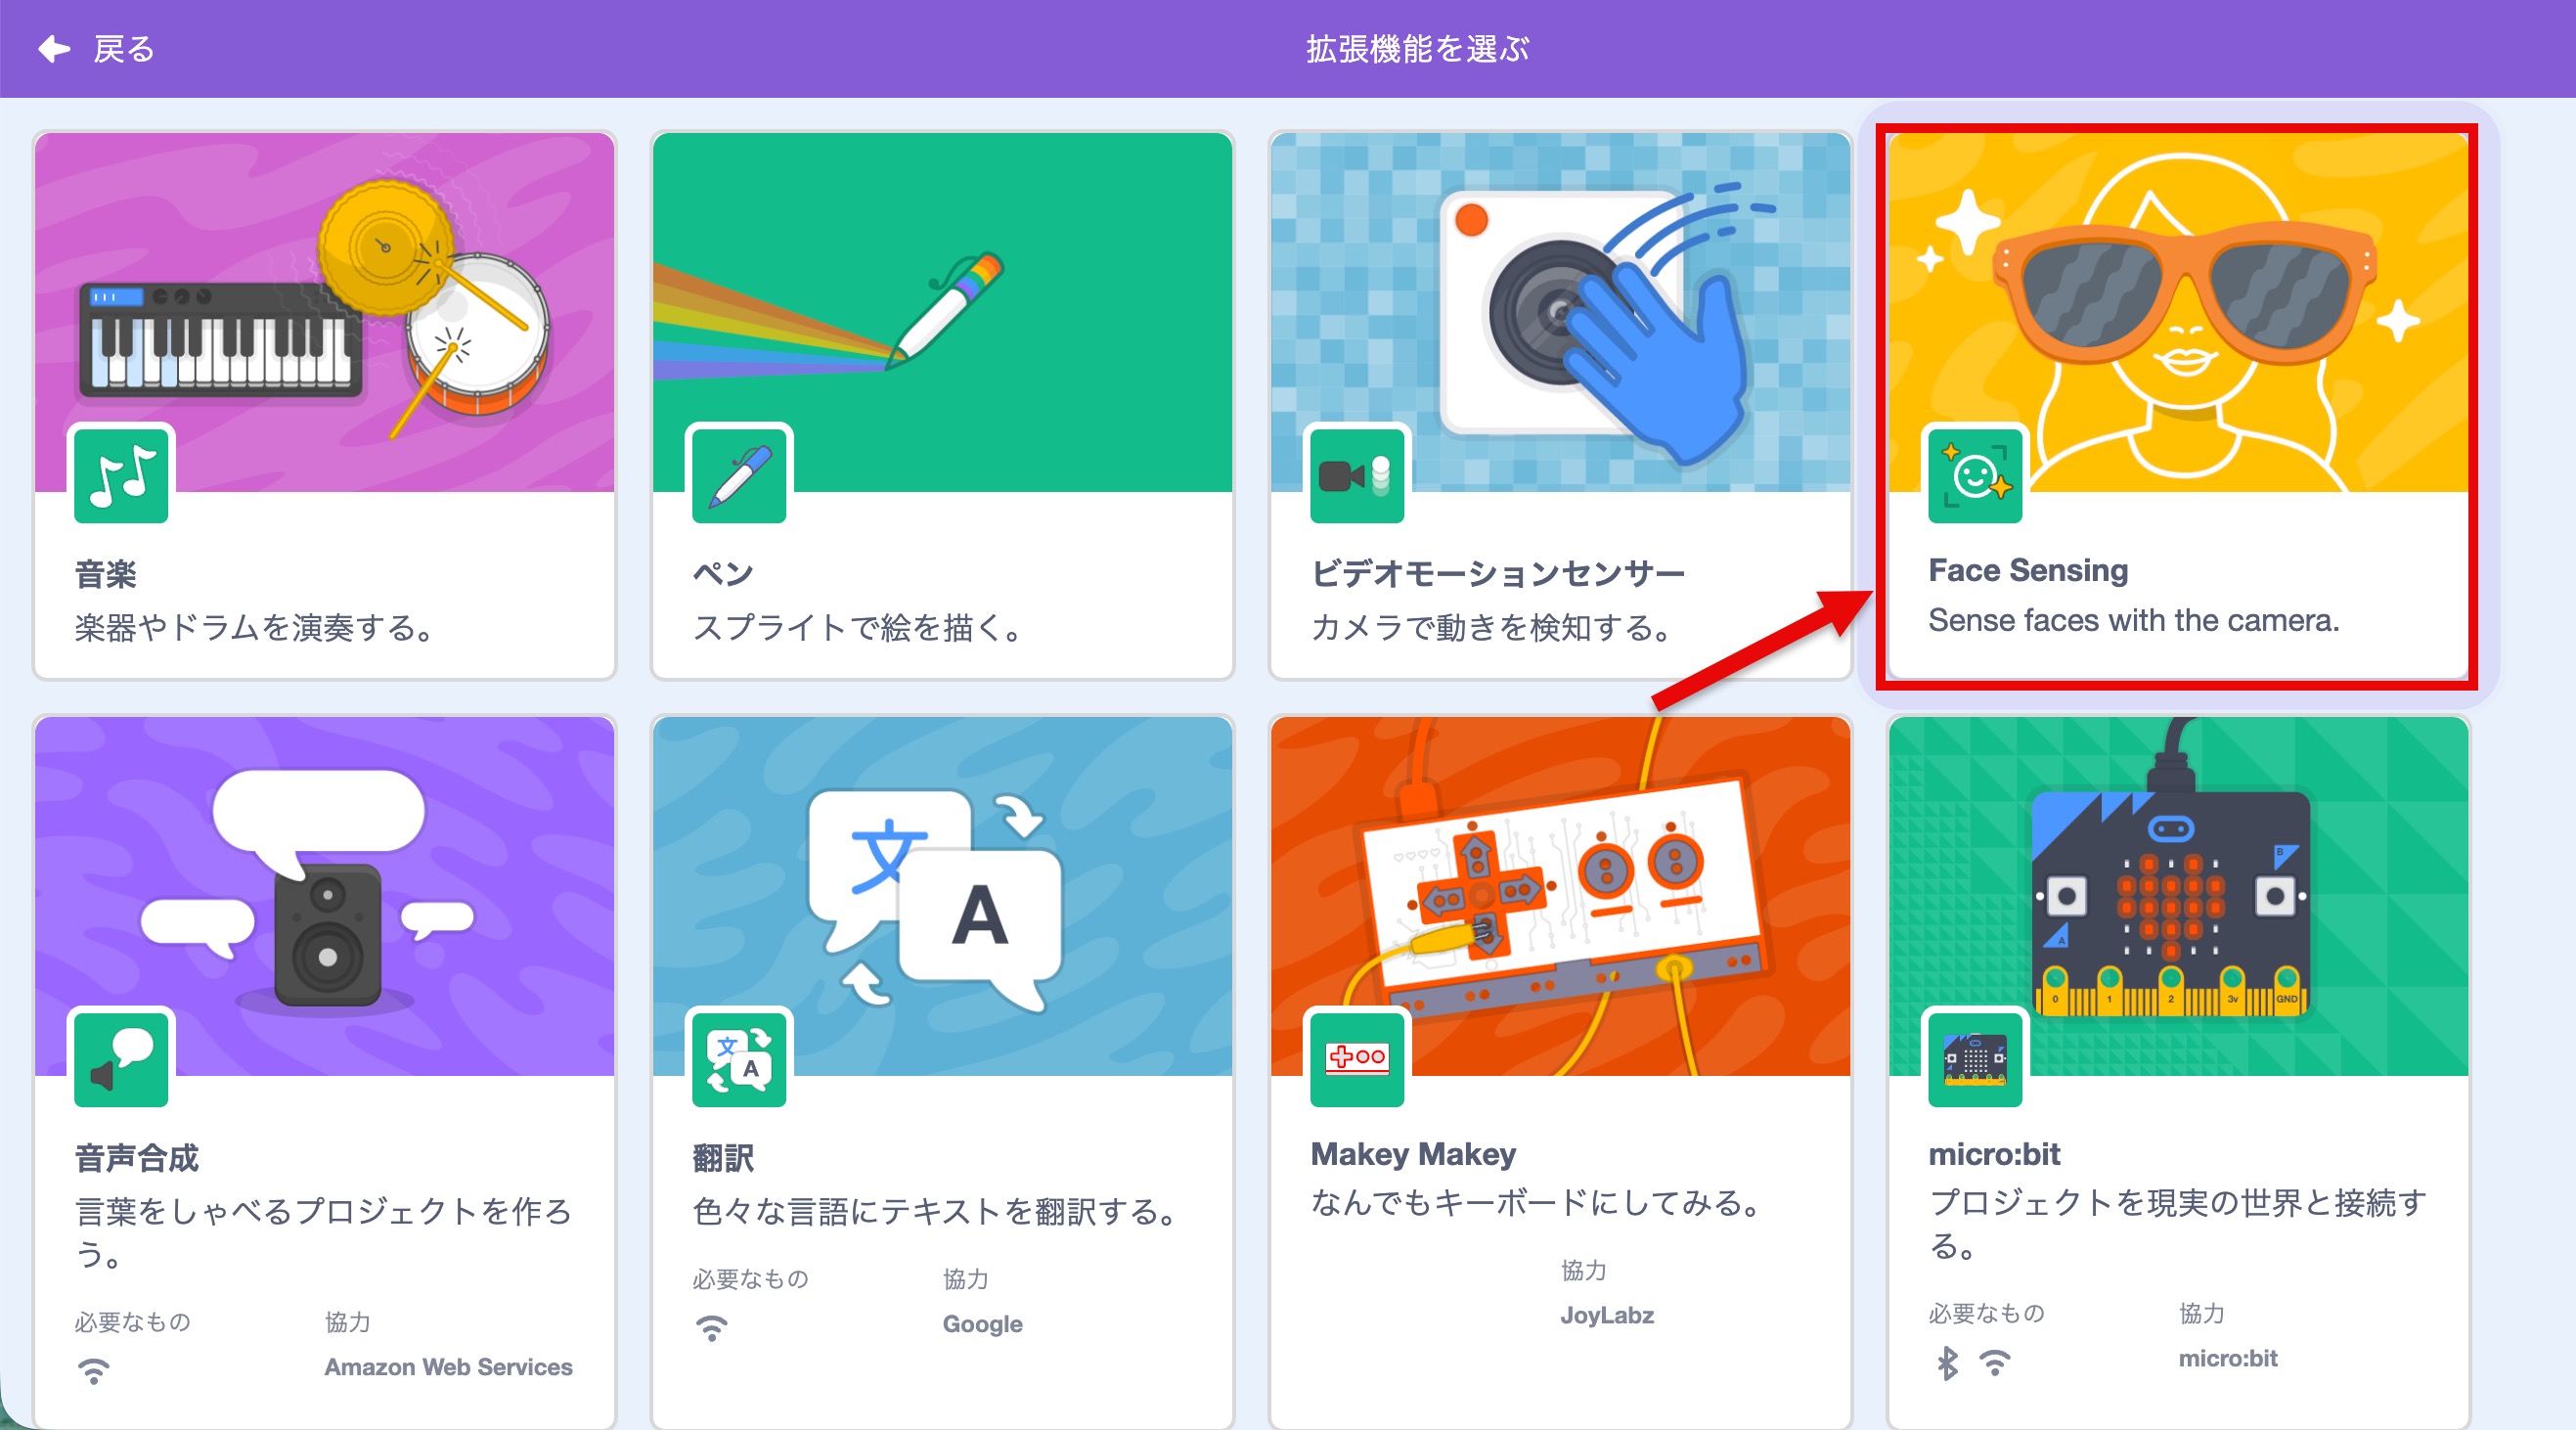The image size is (2576, 1430).
Task: Click the ビデオモーションセンサー card thumbnail image
Action: (1560, 310)
